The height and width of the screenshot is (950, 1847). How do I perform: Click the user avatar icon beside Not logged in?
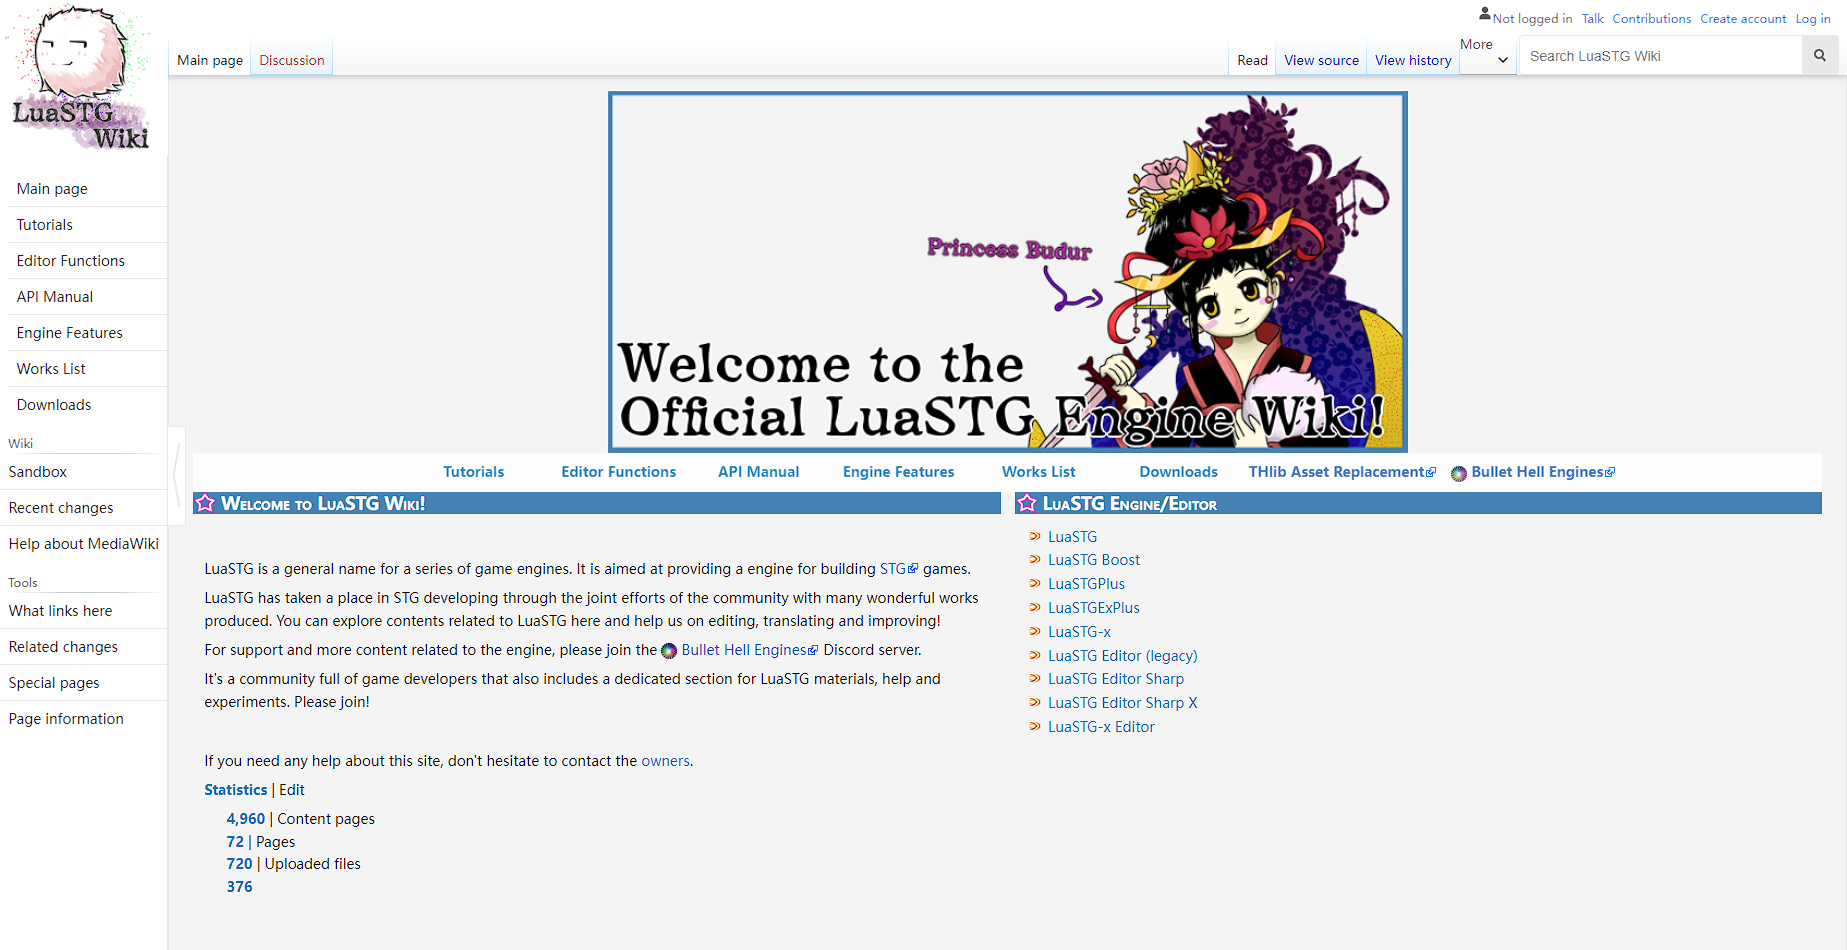[1485, 14]
